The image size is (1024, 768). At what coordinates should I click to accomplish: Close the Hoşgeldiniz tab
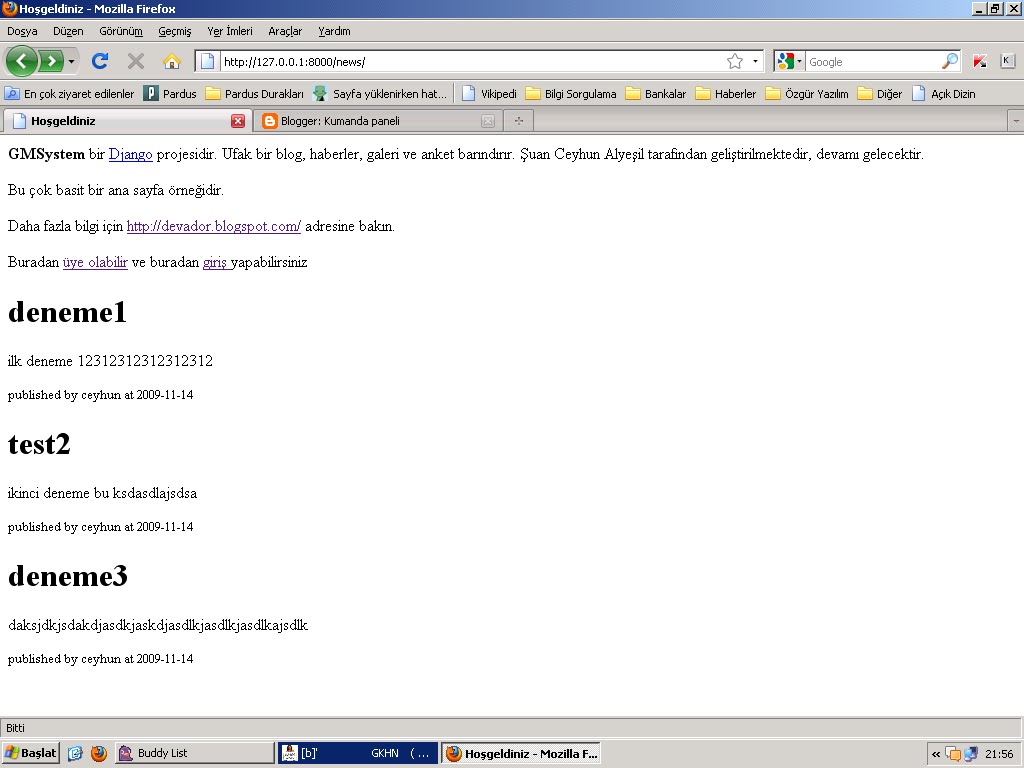tap(238, 121)
